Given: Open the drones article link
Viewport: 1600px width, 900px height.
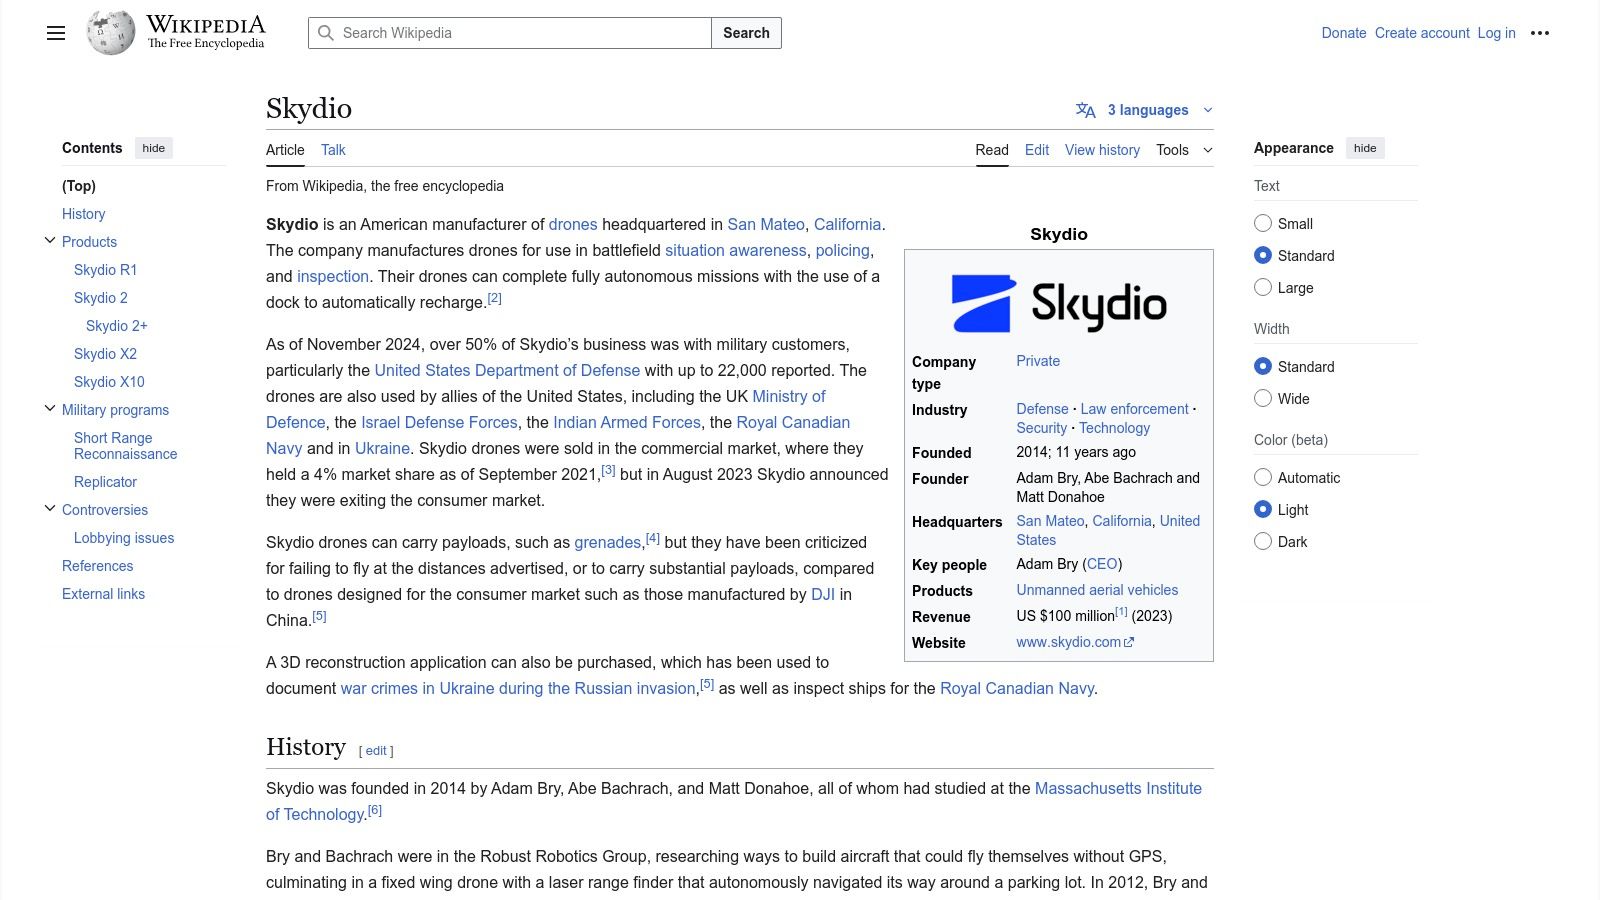Looking at the screenshot, I should (573, 224).
